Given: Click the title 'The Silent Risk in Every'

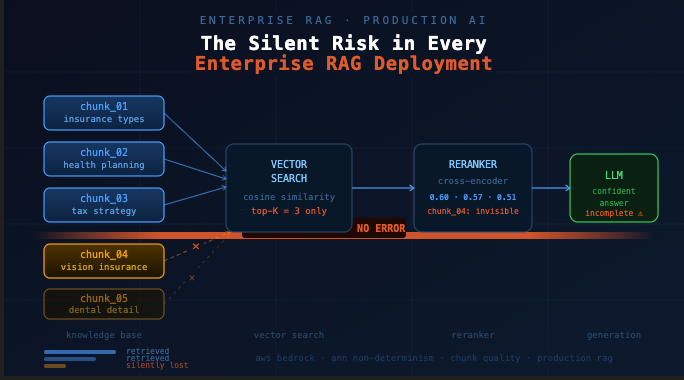Looking at the screenshot, I should point(343,43).
